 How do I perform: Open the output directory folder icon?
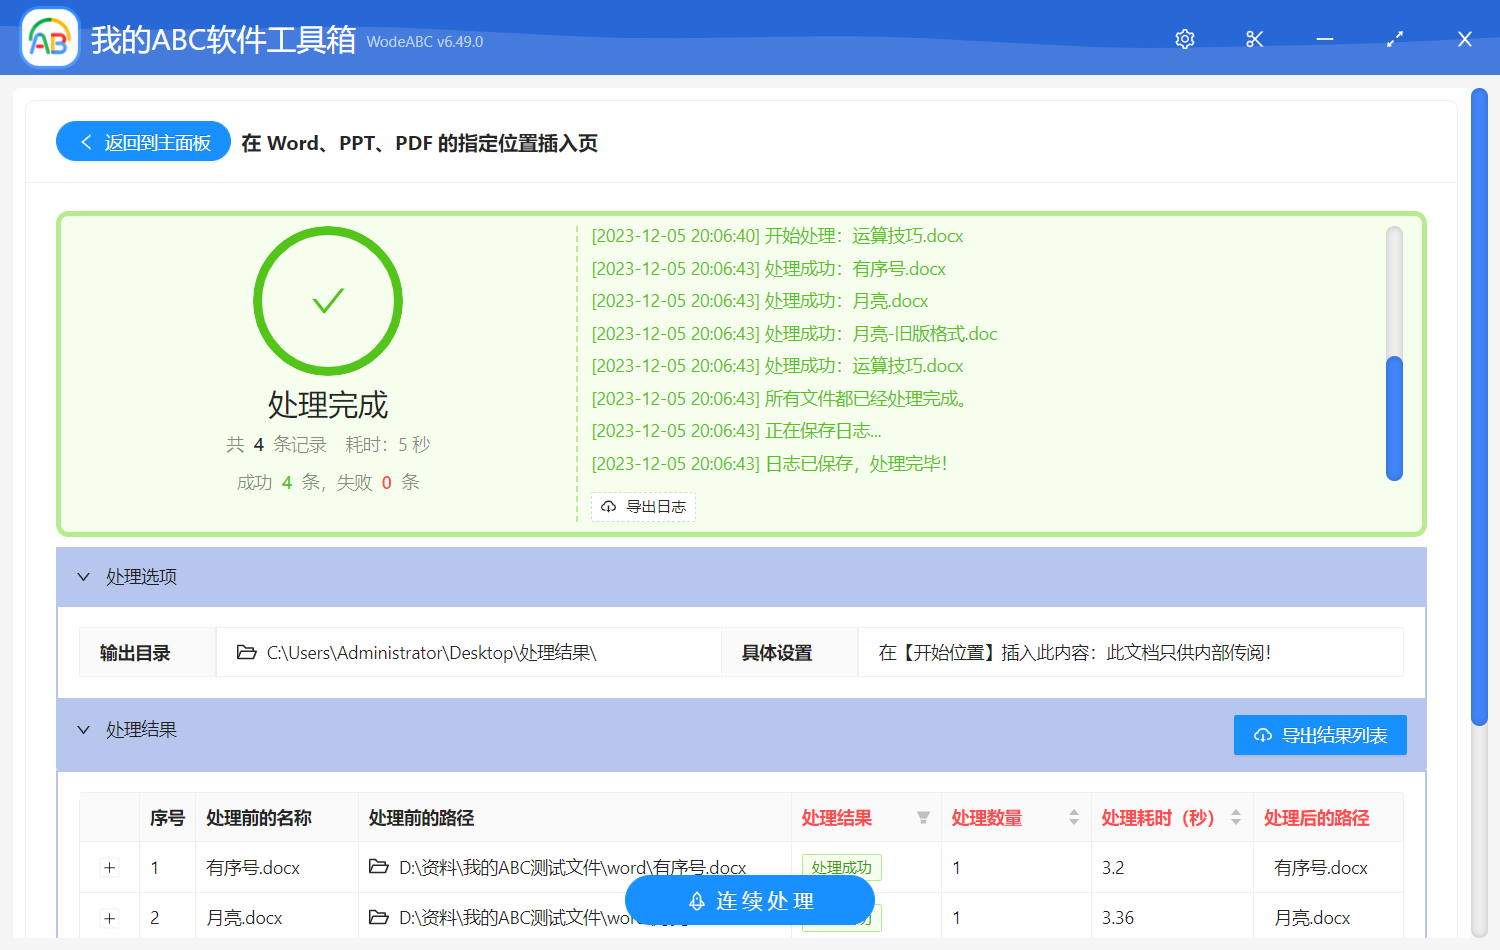click(246, 653)
